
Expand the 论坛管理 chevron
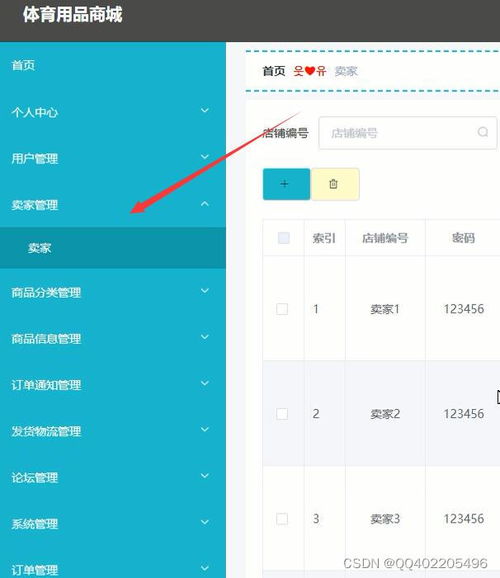coord(205,476)
